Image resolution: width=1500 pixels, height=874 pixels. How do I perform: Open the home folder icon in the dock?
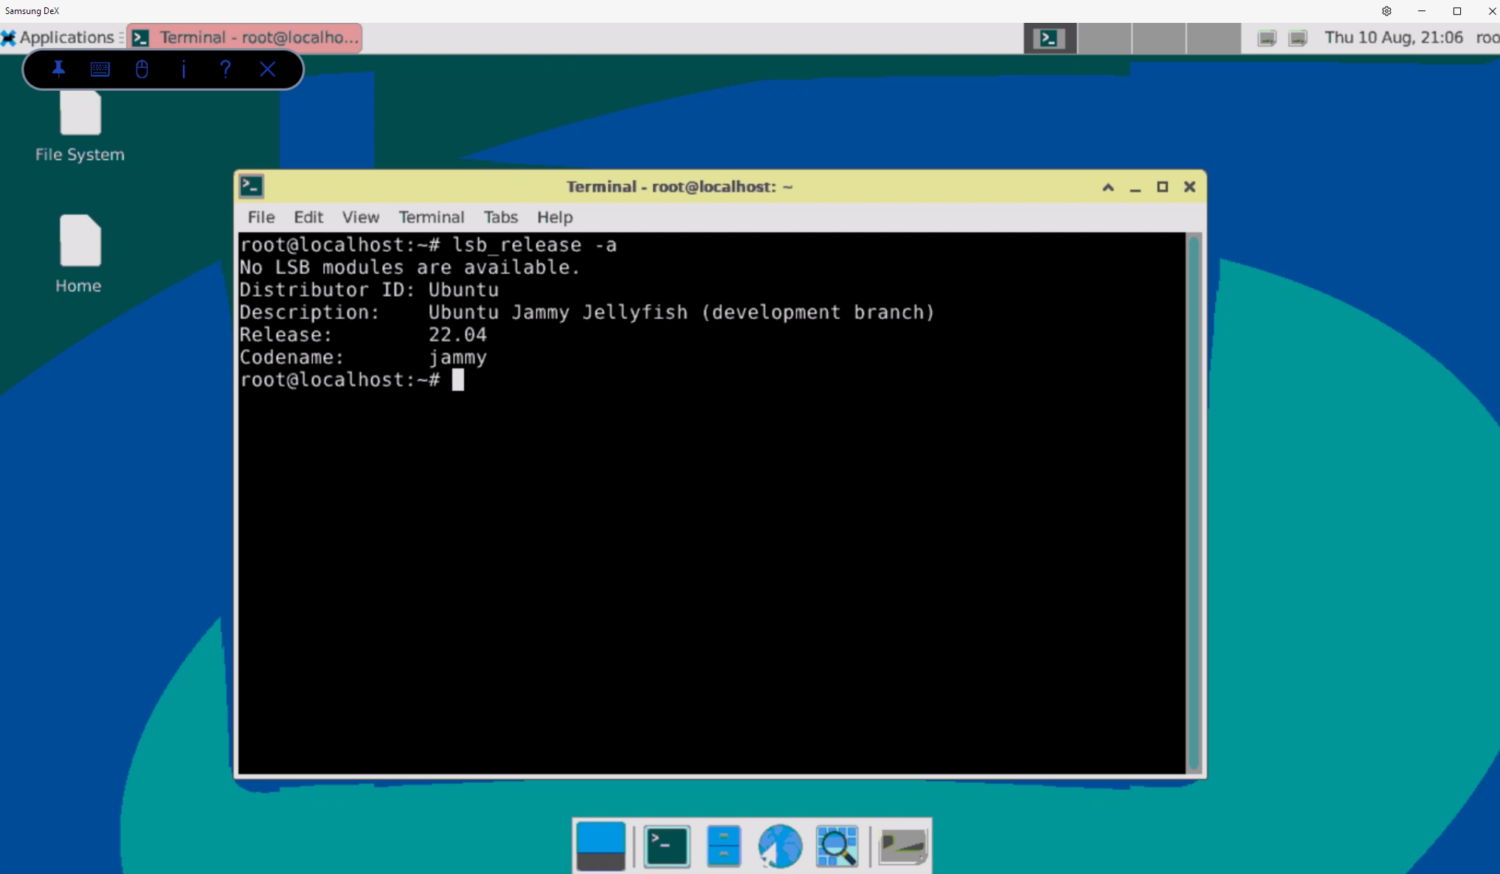click(902, 846)
